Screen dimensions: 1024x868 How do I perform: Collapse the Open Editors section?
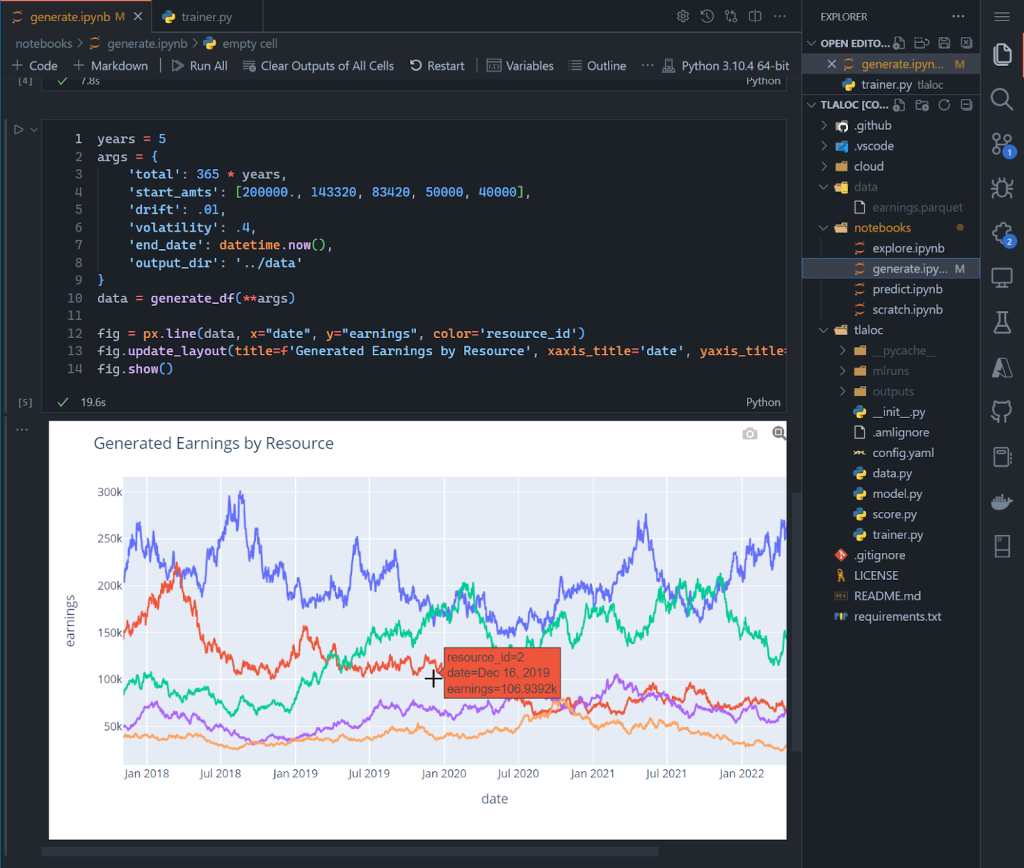point(812,43)
